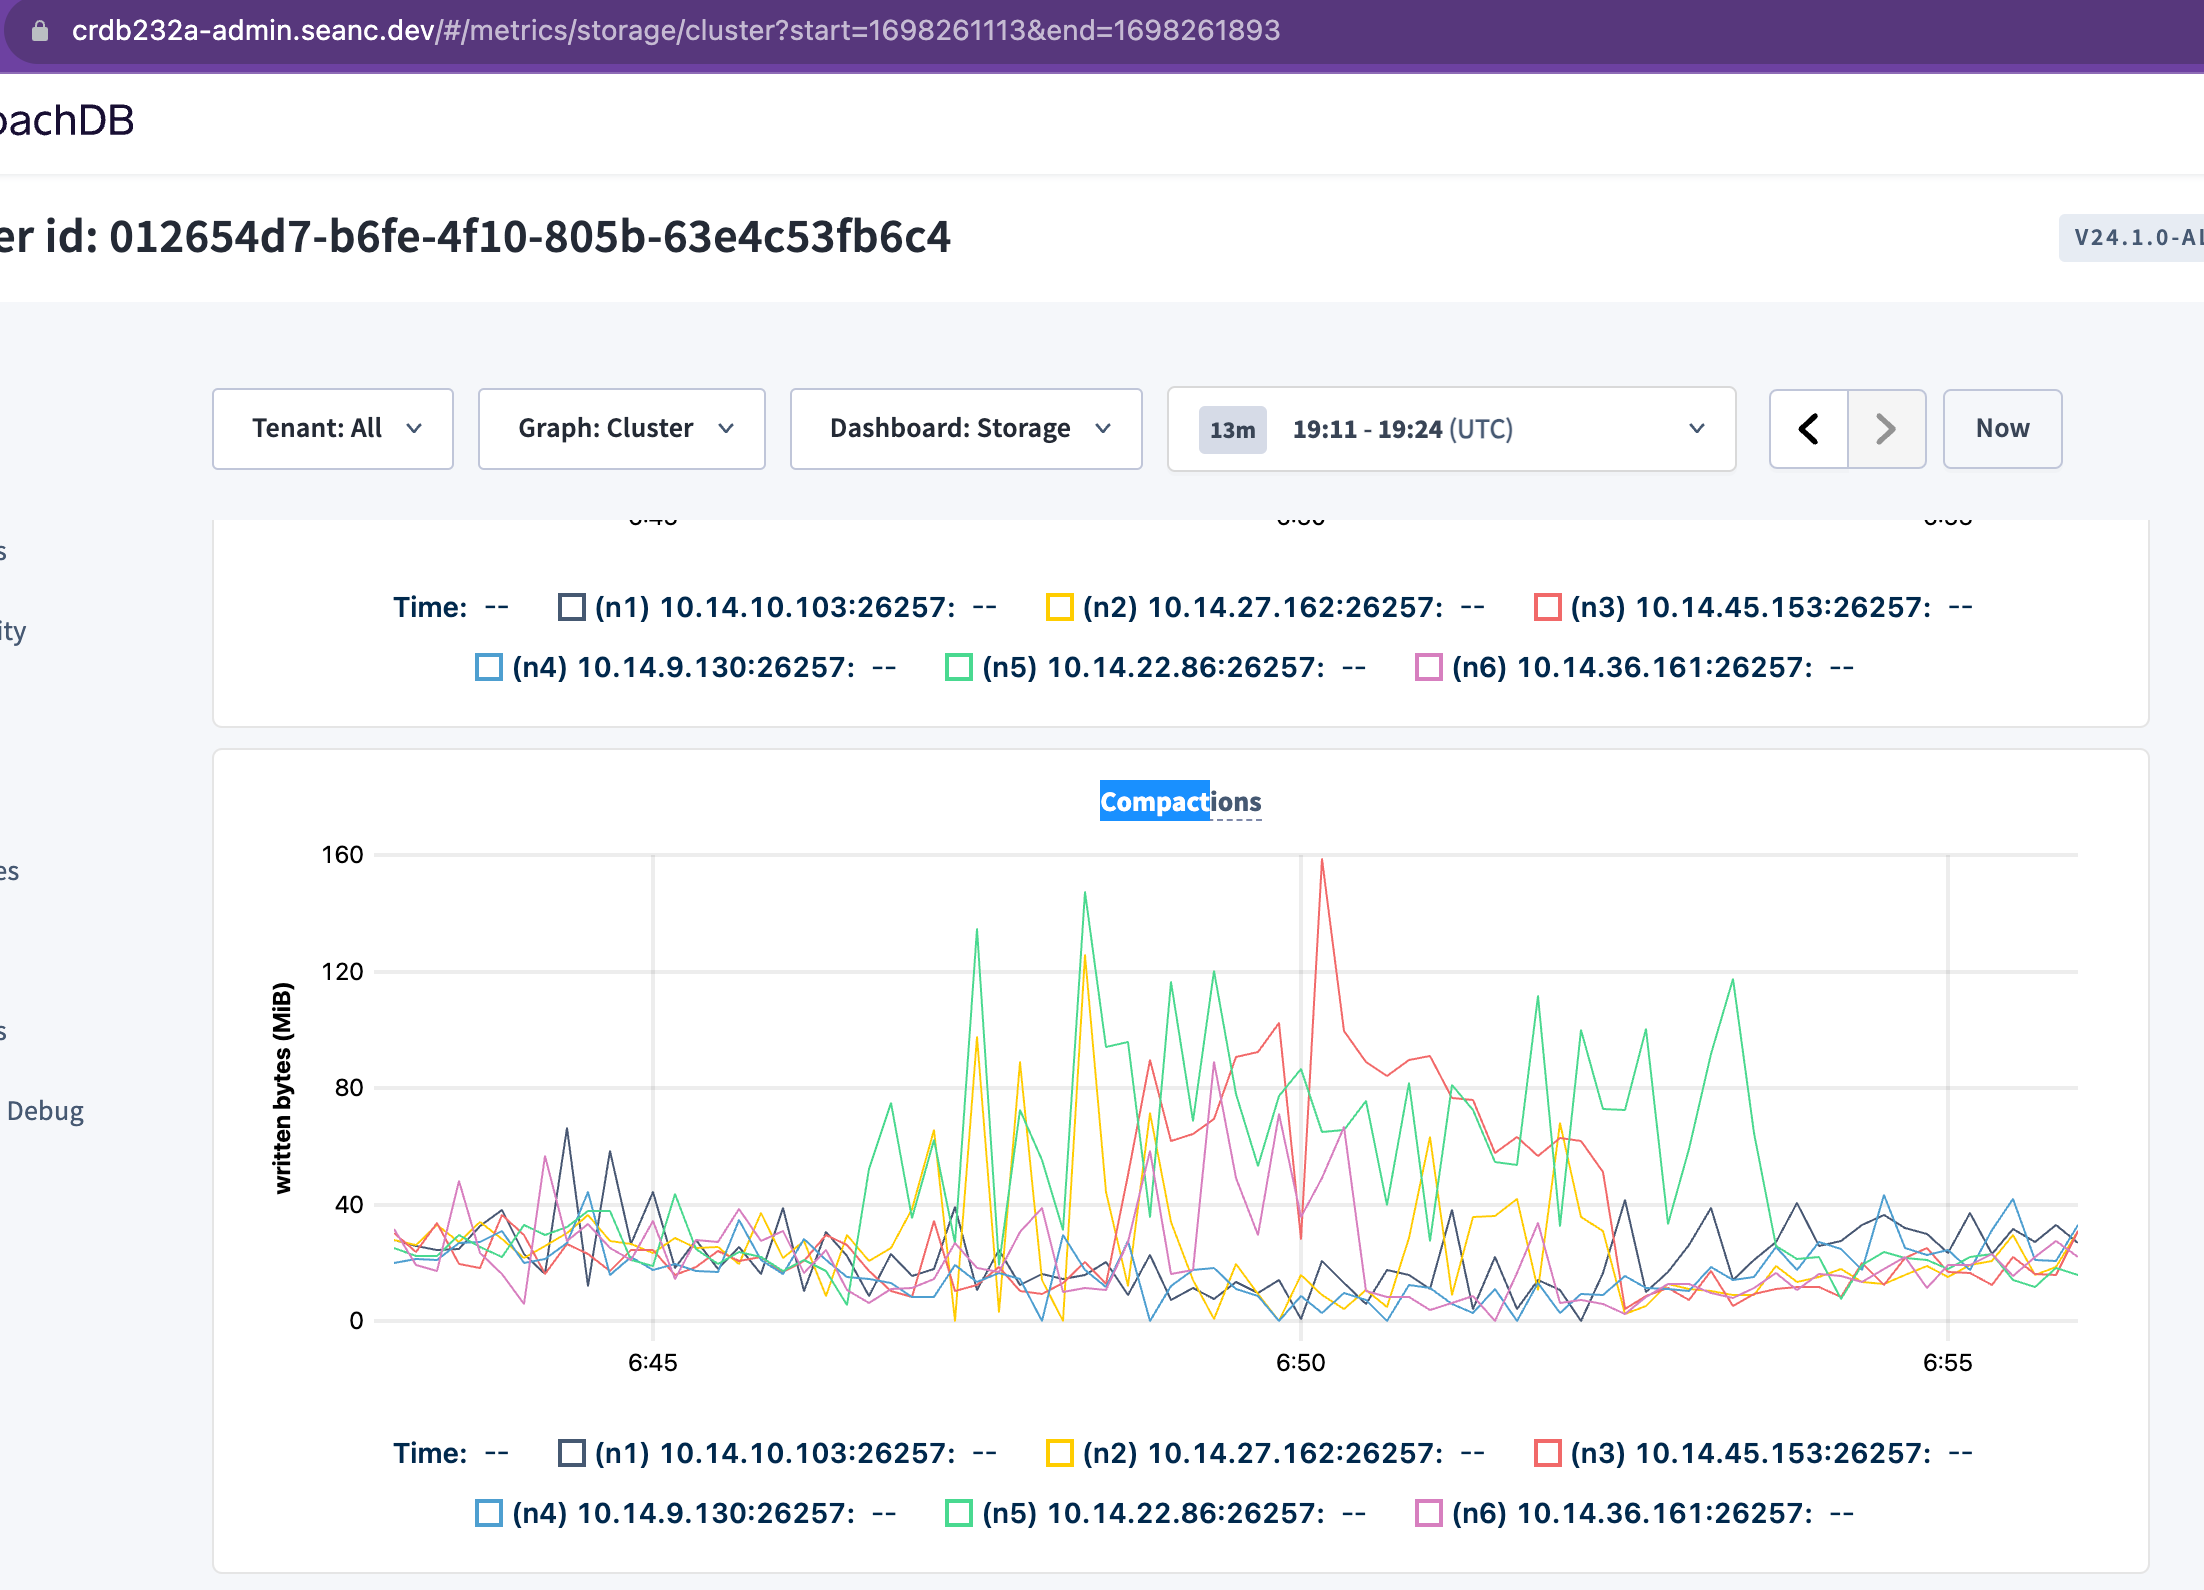
Task: Click the green n5 square in bottom legend
Action: 958,1512
